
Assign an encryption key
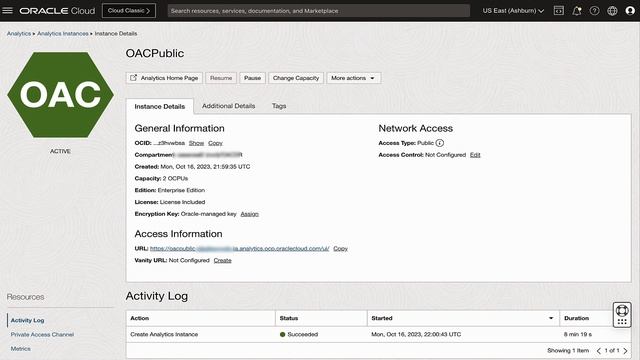pyautogui.click(x=249, y=214)
